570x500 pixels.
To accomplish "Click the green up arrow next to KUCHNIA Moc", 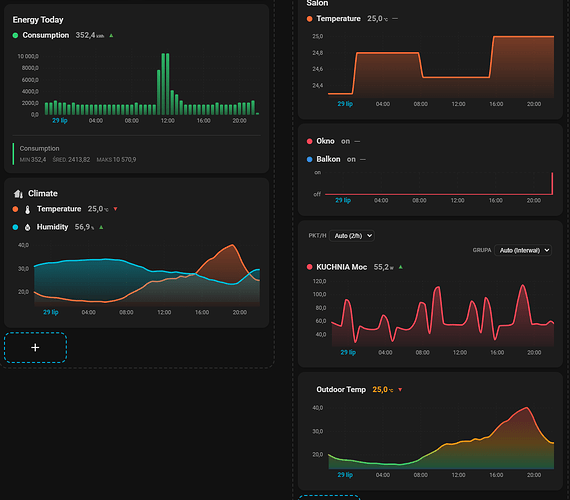I will point(401,267).
